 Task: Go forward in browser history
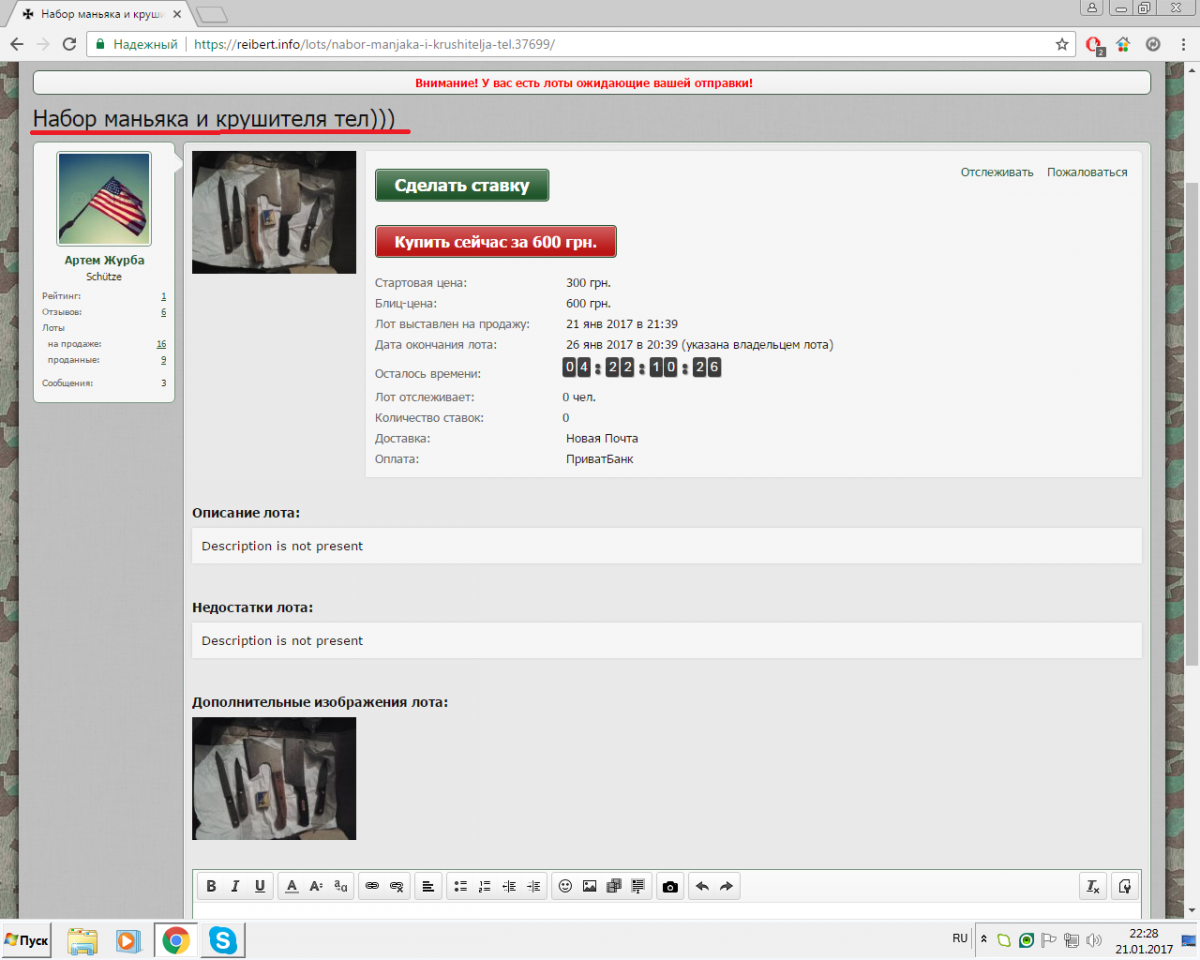tap(43, 44)
